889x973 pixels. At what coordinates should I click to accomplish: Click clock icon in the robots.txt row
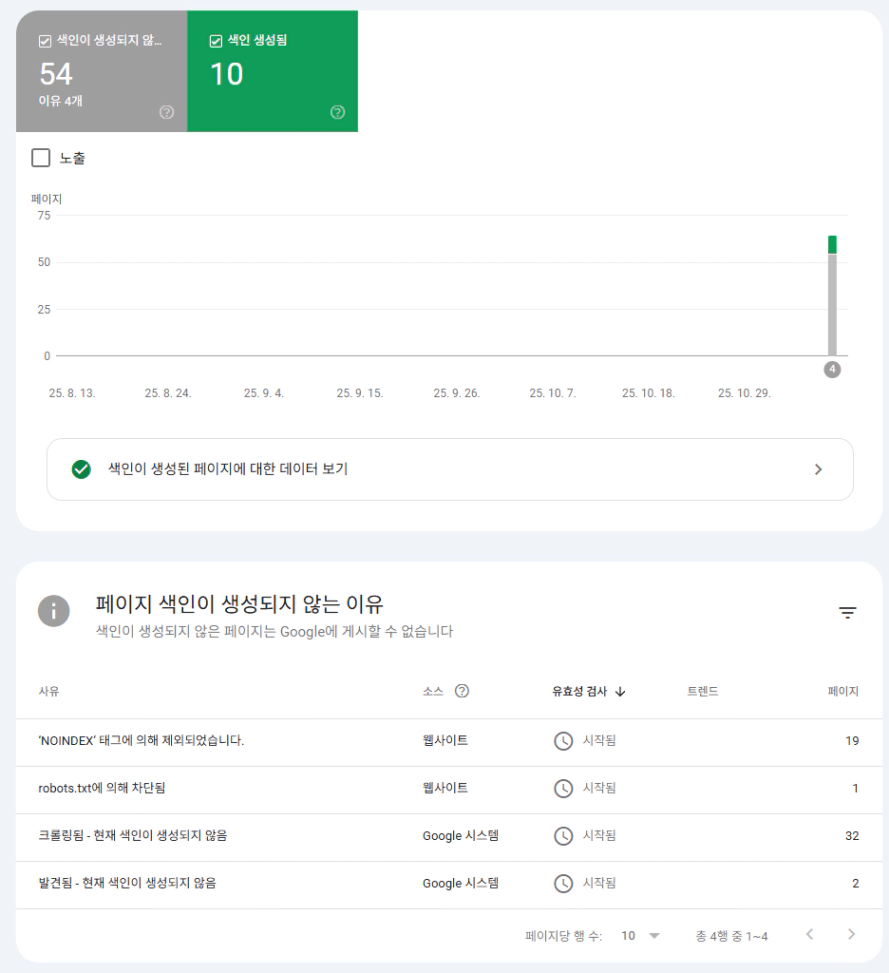click(x=564, y=788)
